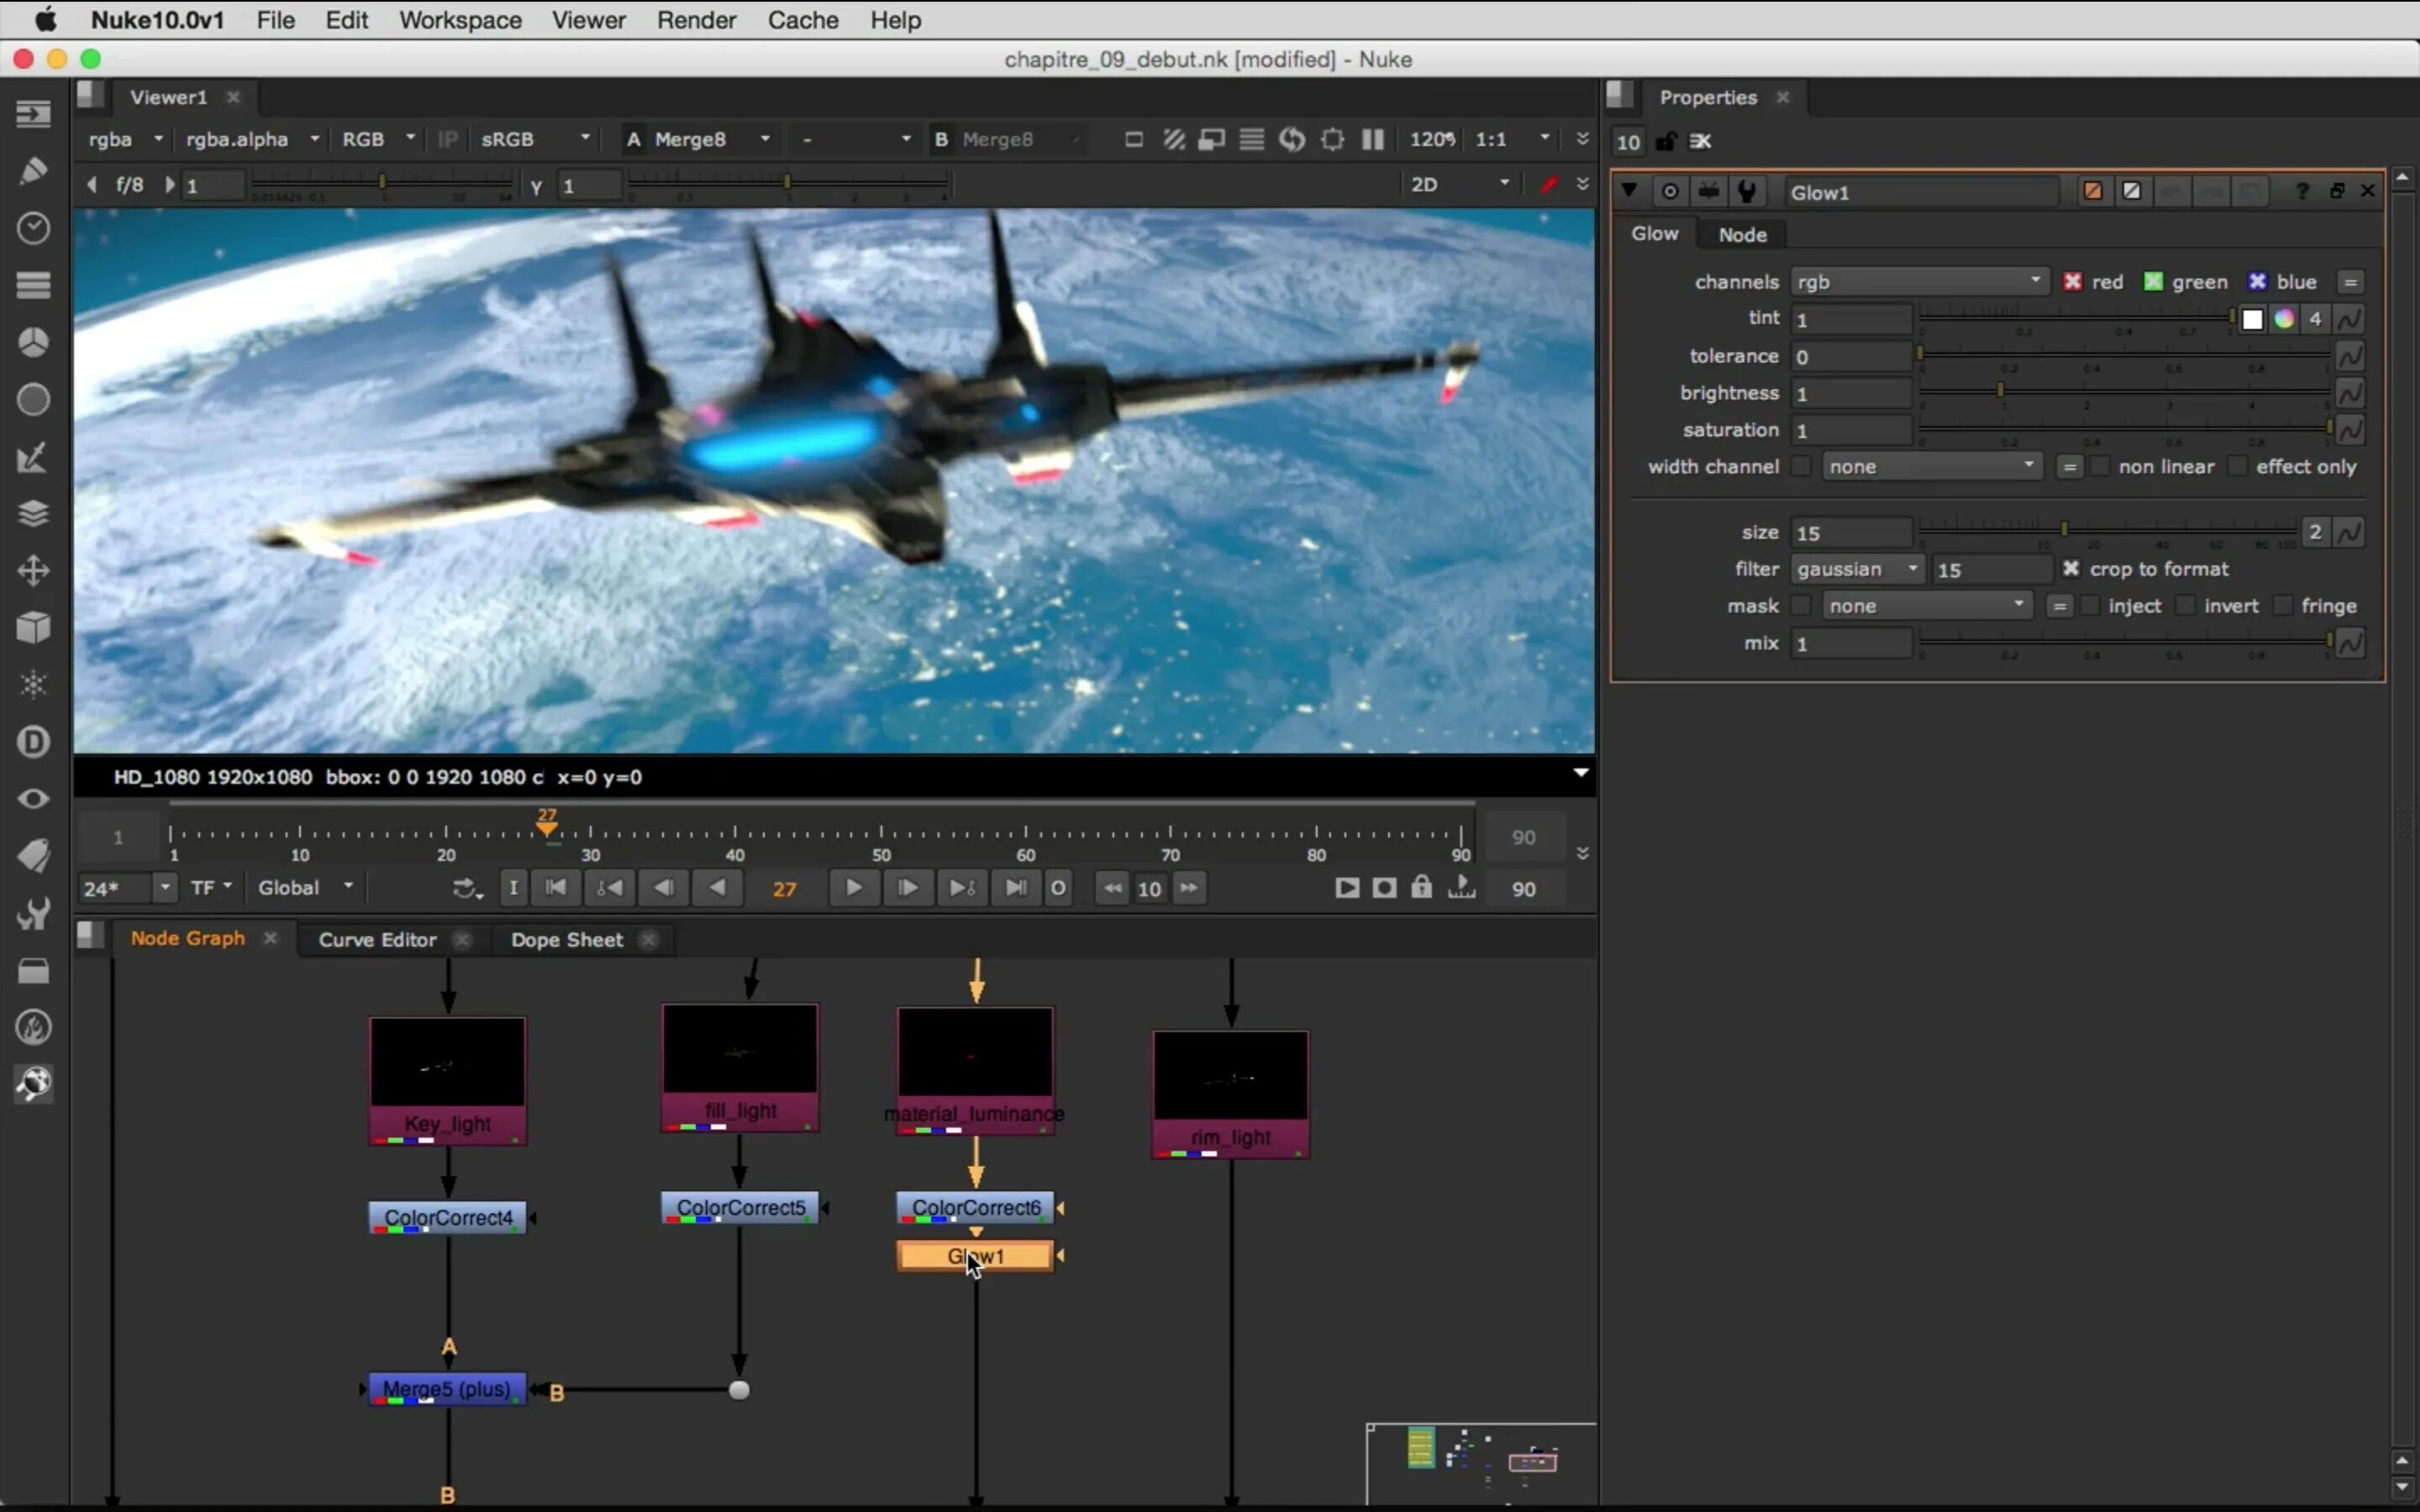
Task: Open the 3D nodes cube icon
Action: 33,627
